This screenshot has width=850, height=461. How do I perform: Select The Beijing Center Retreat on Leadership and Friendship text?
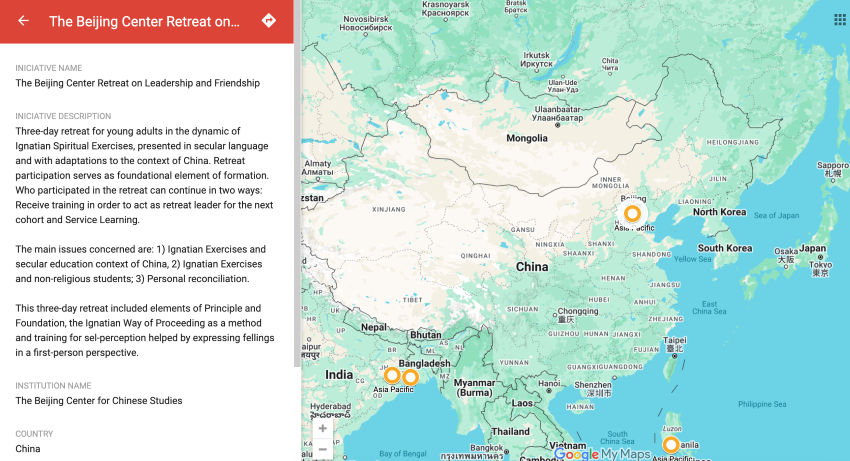[138, 83]
